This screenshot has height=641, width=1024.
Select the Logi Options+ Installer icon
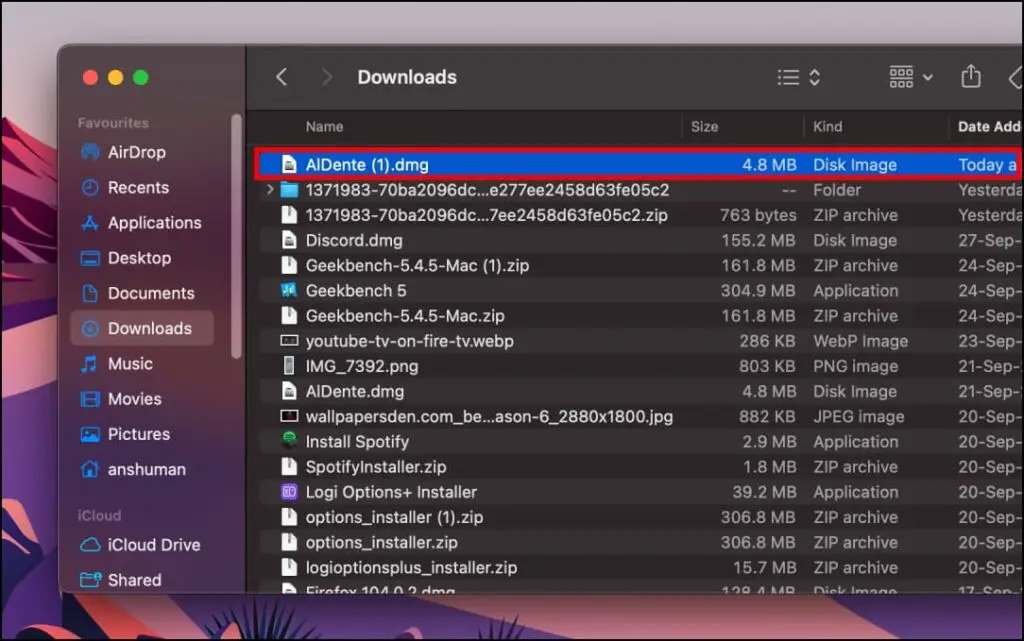coord(289,492)
